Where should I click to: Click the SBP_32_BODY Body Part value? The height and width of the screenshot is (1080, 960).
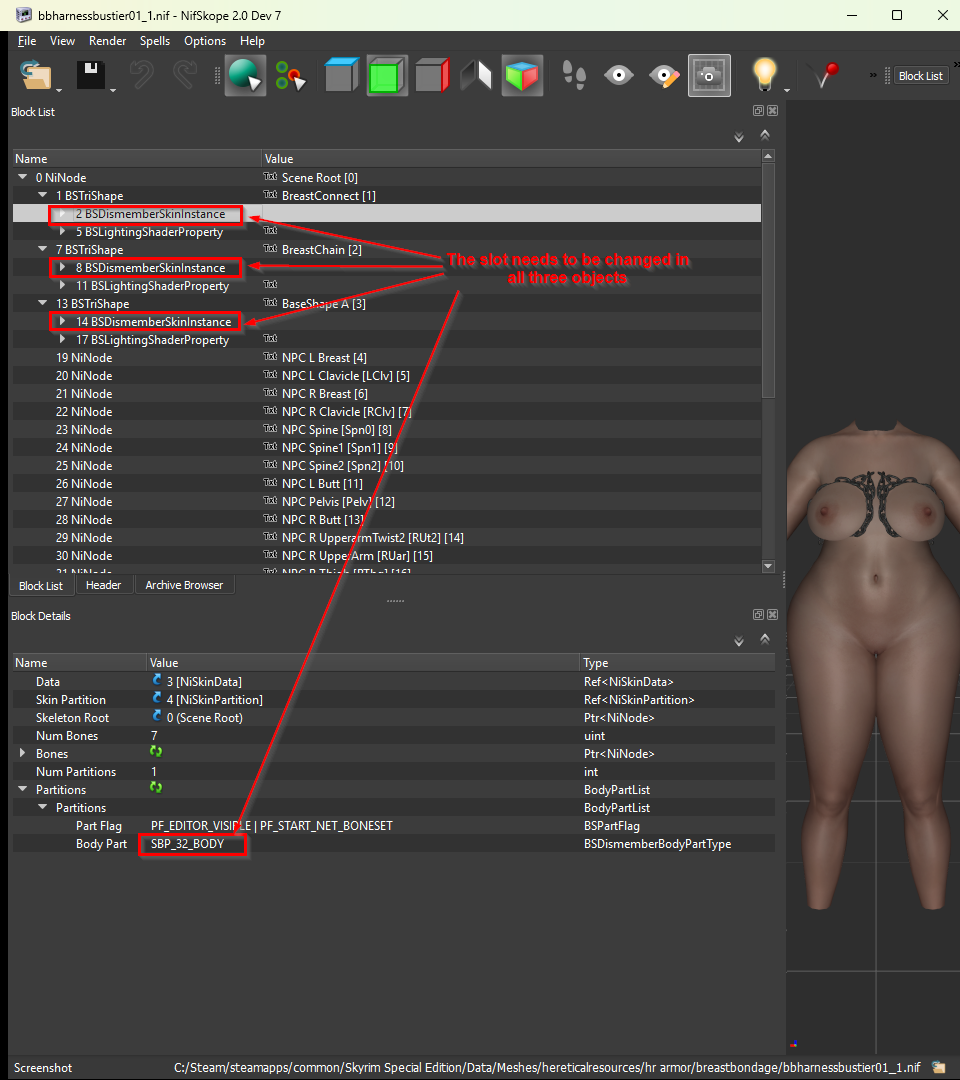point(187,844)
